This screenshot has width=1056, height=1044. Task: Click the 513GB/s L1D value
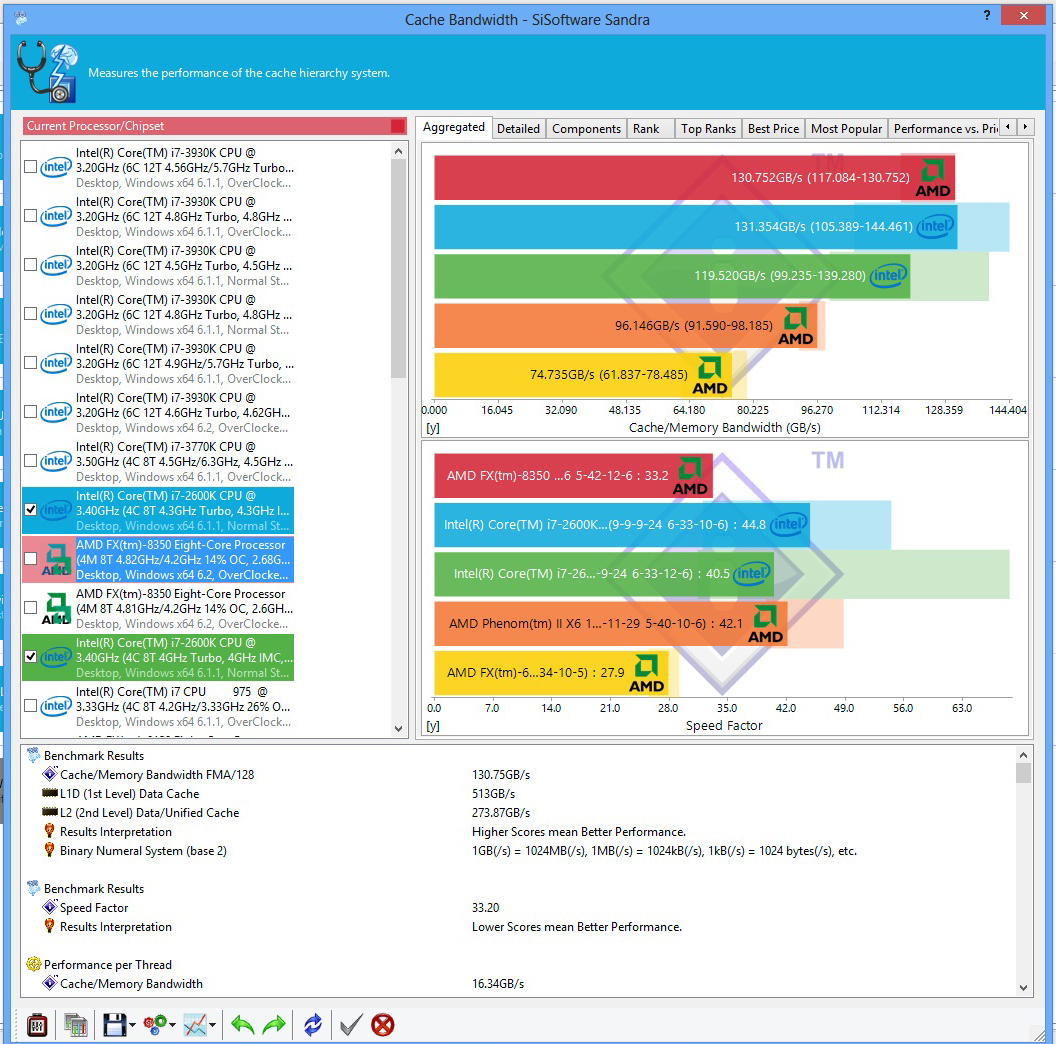pos(493,793)
